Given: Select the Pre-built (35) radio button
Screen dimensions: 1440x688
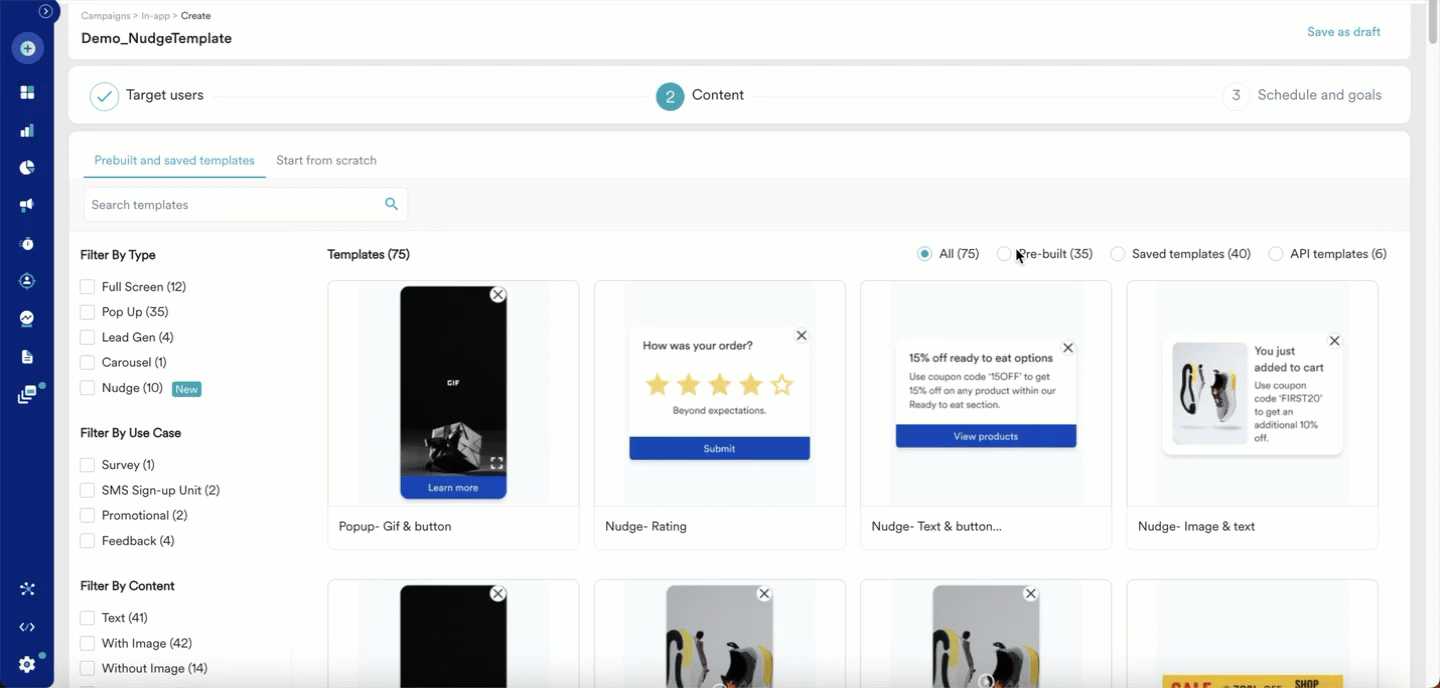Looking at the screenshot, I should (x=1004, y=254).
